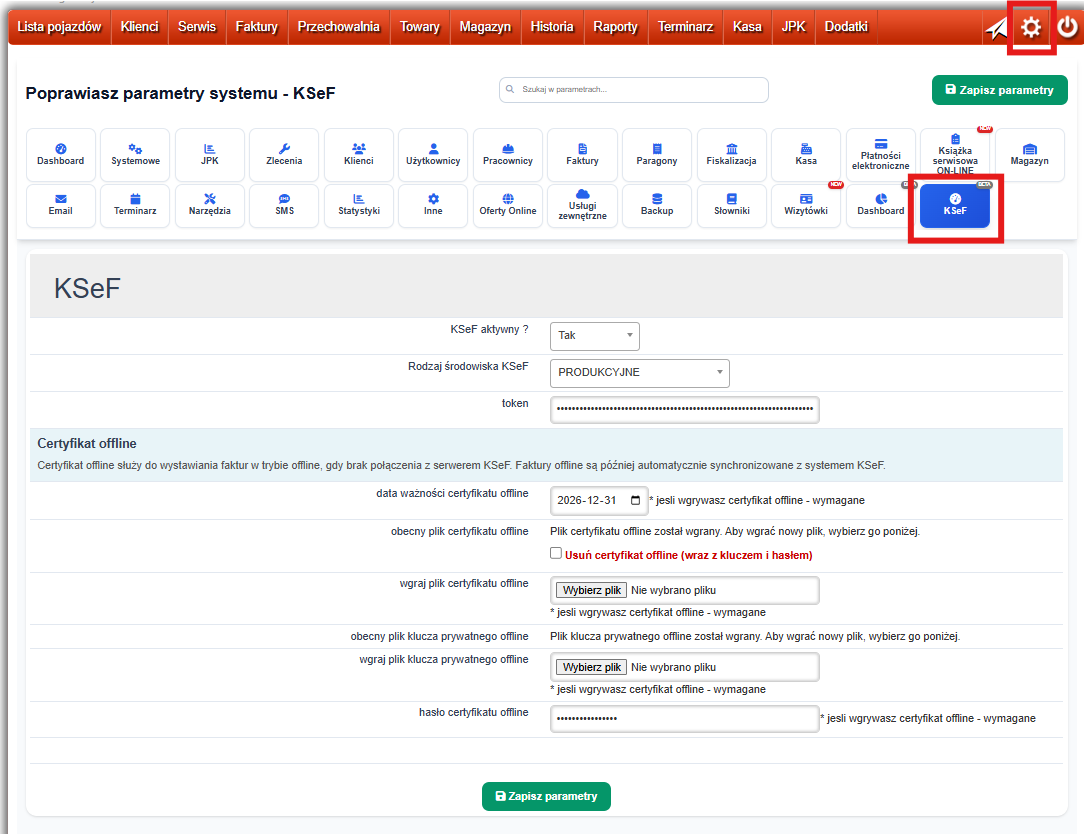Open the Backup parameters tile
1084x834 pixels.
point(657,205)
